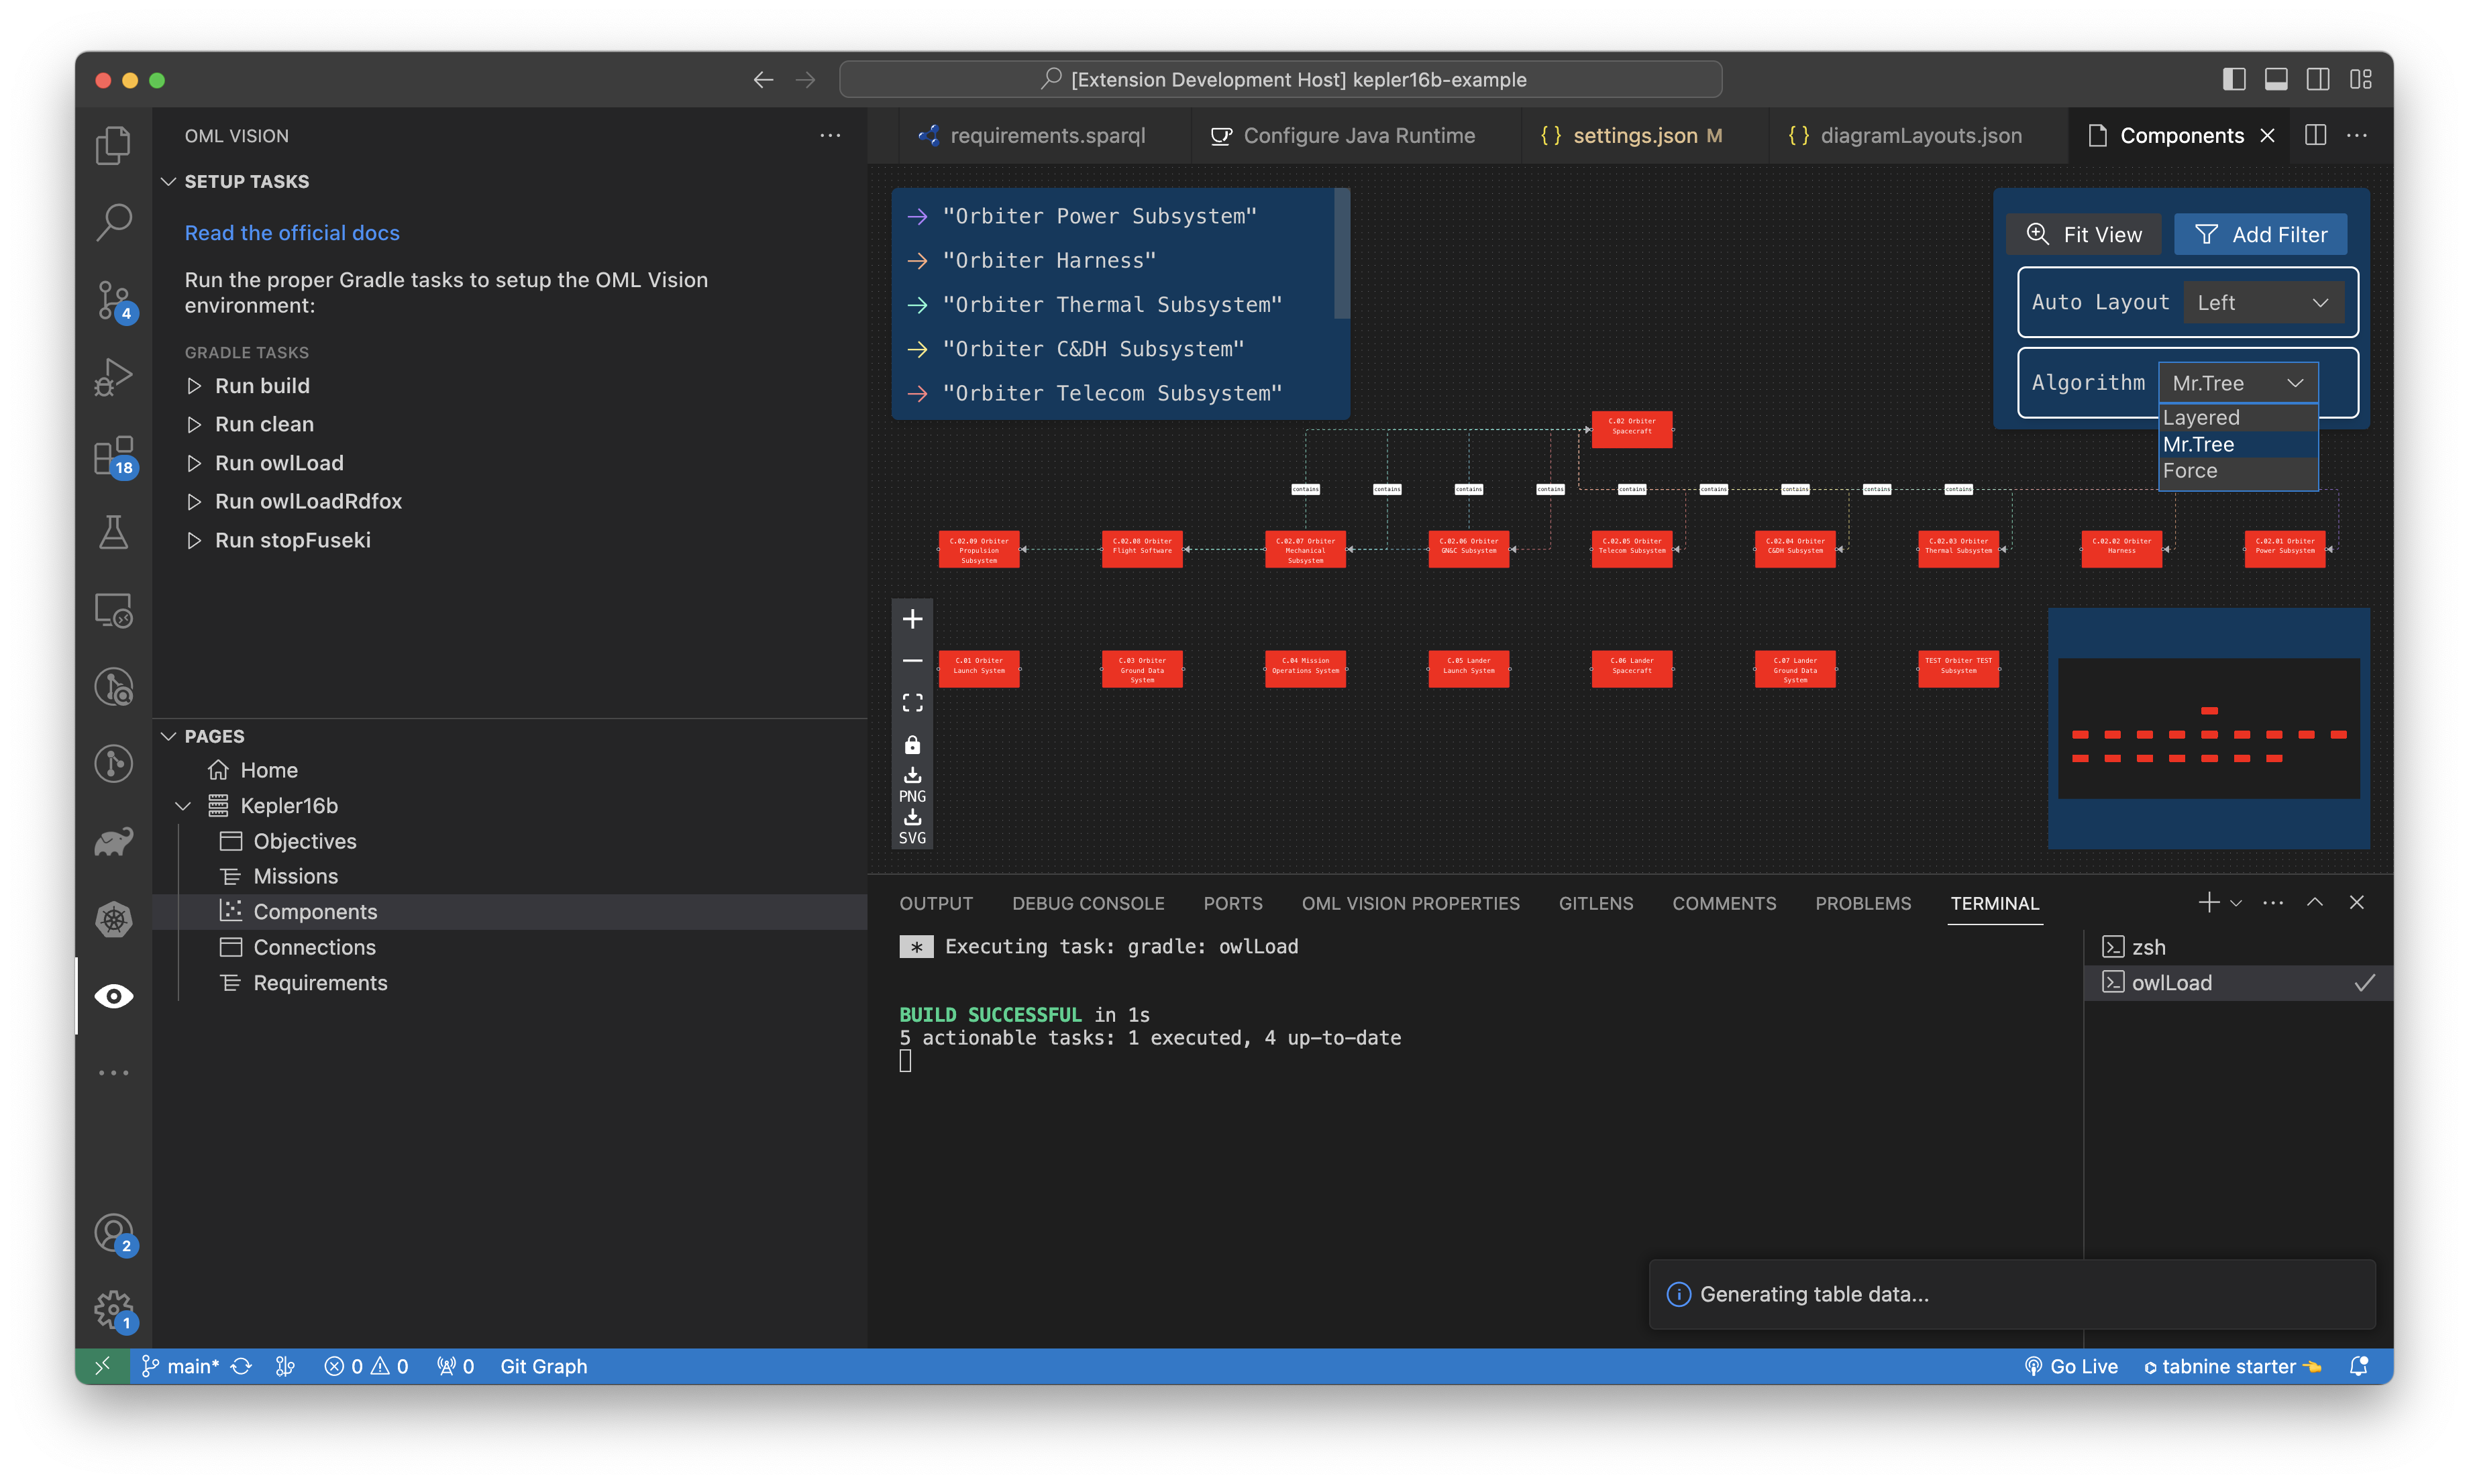Toggle the primary sidebar visibility
The width and height of the screenshot is (2469, 1484).
(x=2234, y=79)
